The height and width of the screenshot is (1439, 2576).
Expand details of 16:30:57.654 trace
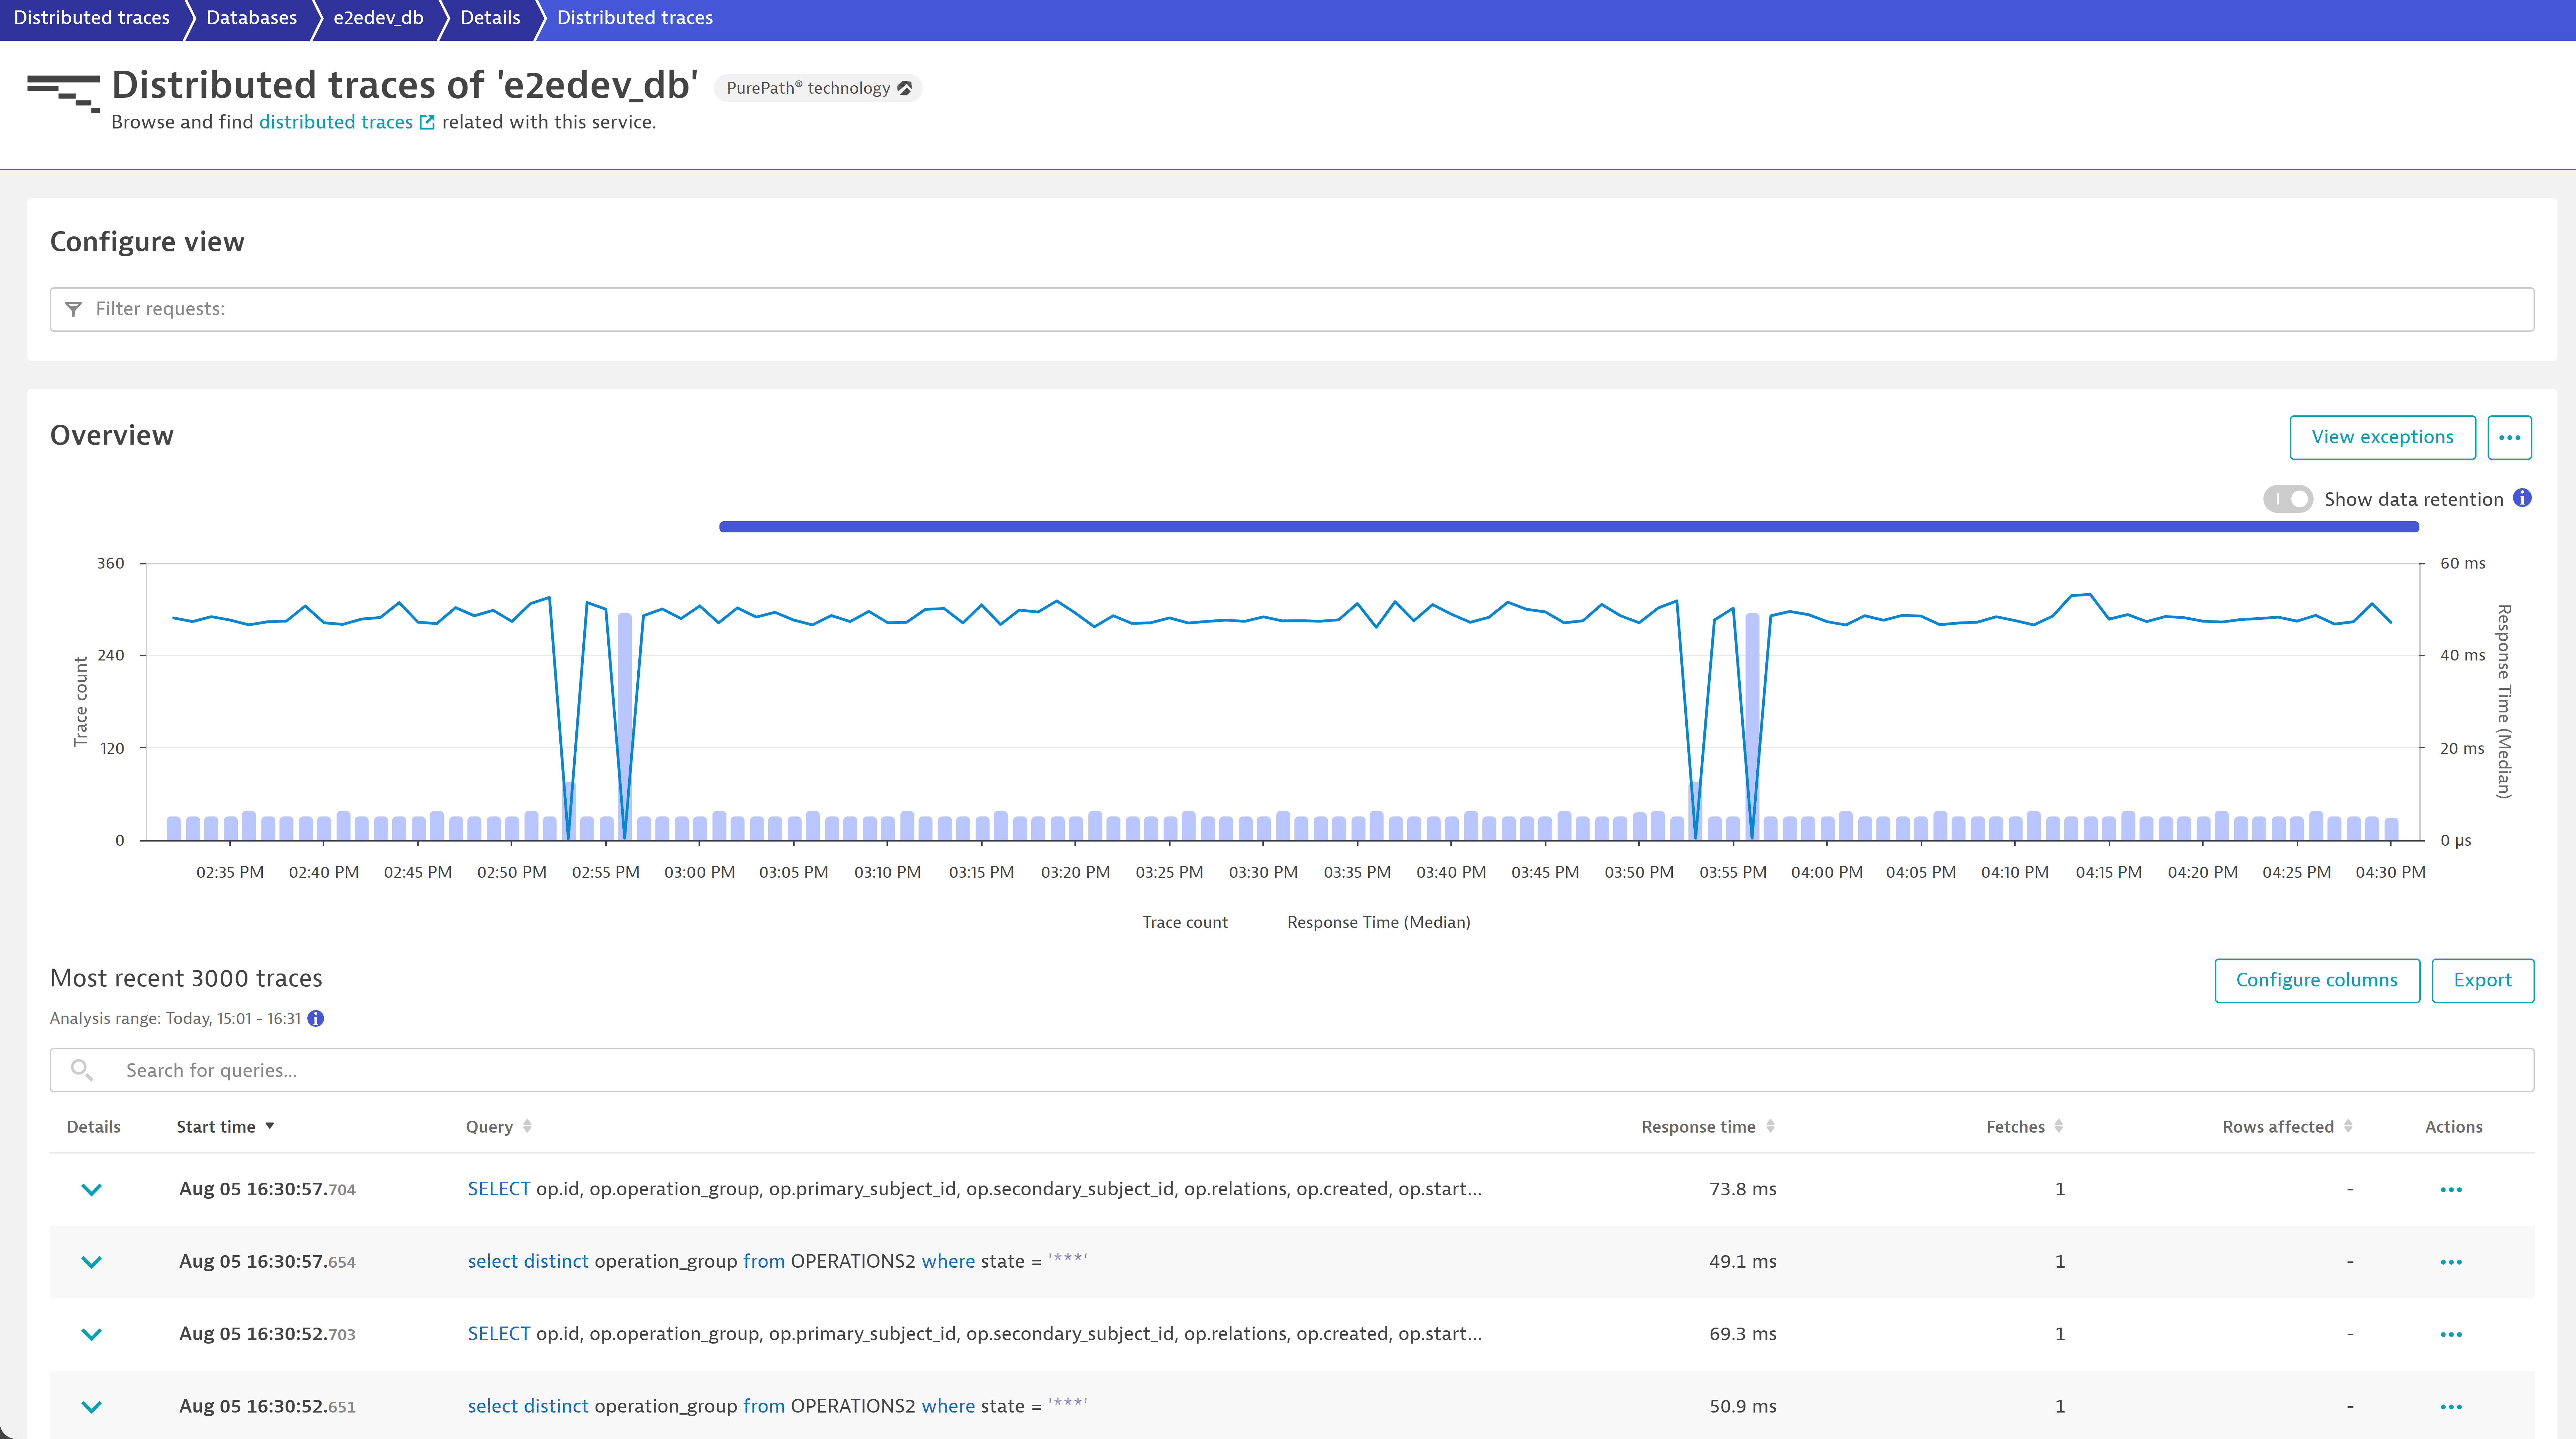[91, 1262]
